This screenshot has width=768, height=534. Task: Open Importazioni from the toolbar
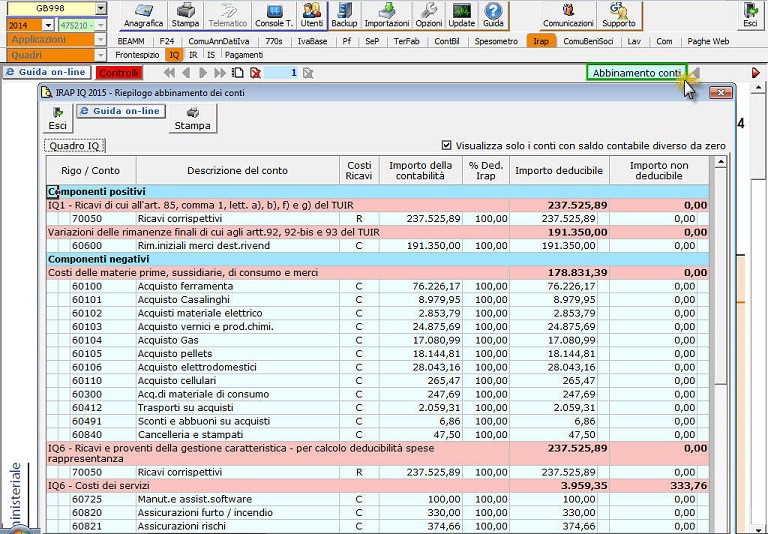click(386, 16)
